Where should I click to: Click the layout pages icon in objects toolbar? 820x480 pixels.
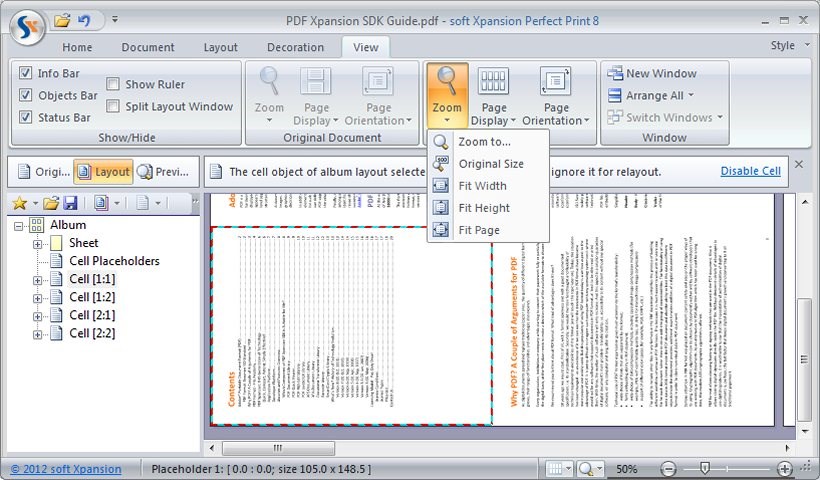[x=101, y=203]
